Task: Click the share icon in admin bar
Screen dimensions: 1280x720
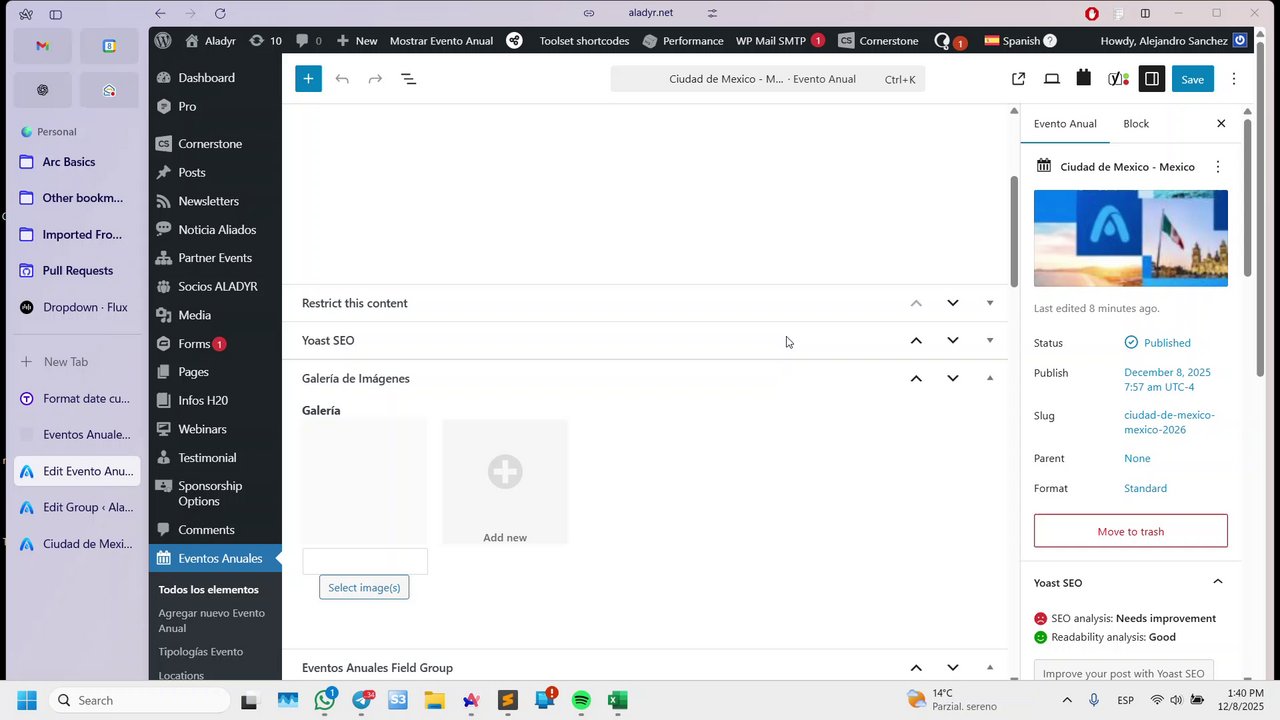Action: pyautogui.click(x=514, y=41)
